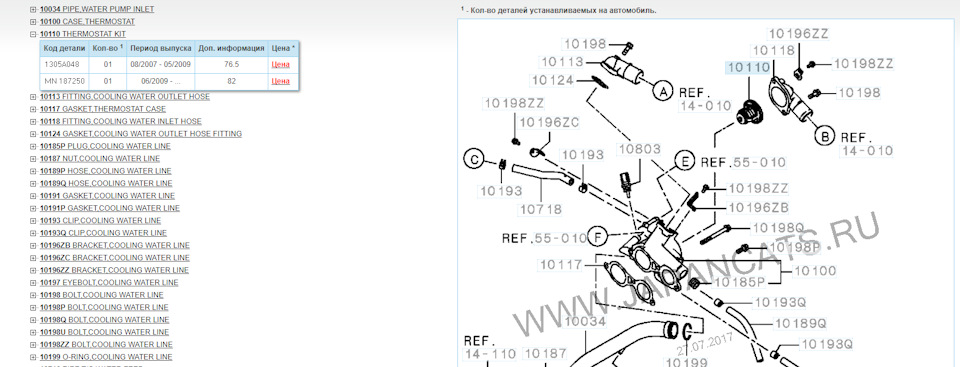Click the 10803 label in the diagram
Screen dimensions: 960x367
[639, 149]
